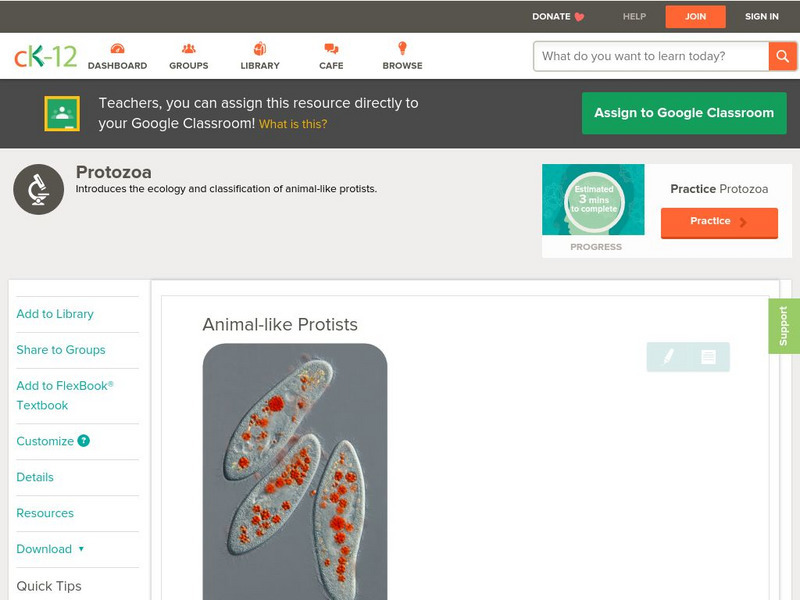Open the green Support side tab
This screenshot has width=800, height=600.
coord(783,326)
